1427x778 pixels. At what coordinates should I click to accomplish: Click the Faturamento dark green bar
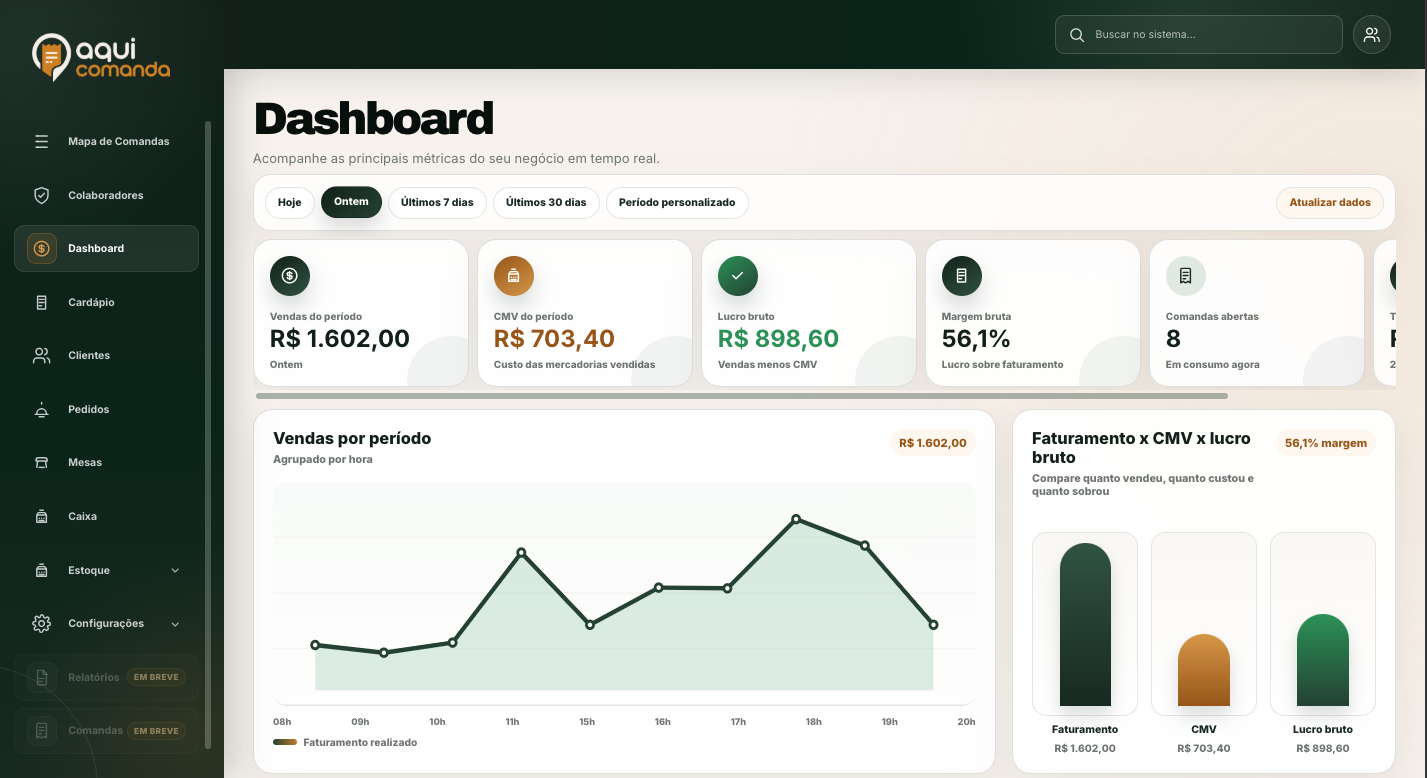click(1085, 625)
